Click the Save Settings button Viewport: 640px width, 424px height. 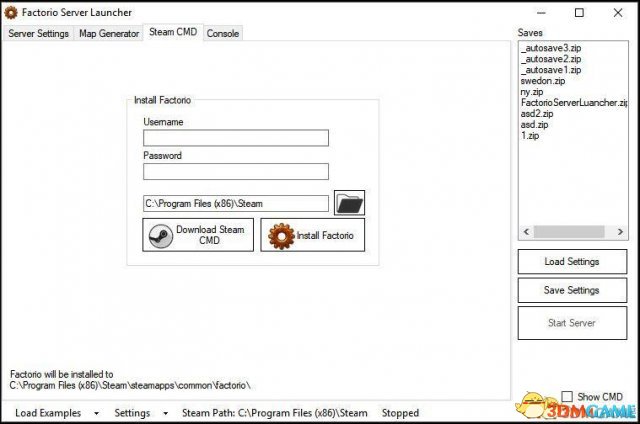coord(572,290)
